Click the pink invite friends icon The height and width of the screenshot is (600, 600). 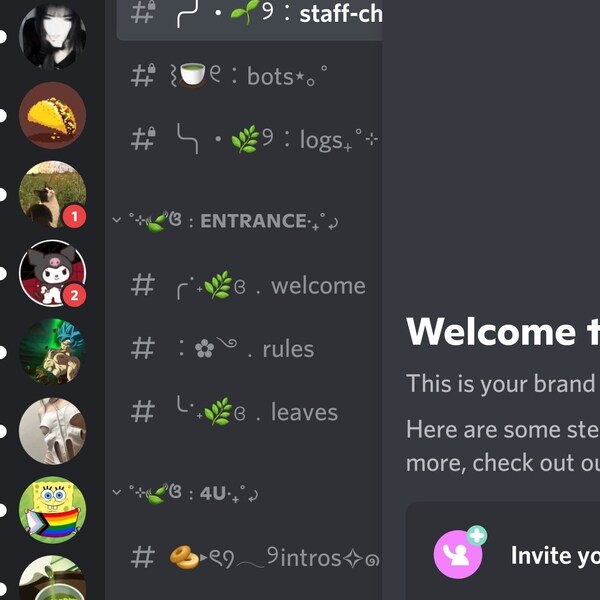point(458,554)
